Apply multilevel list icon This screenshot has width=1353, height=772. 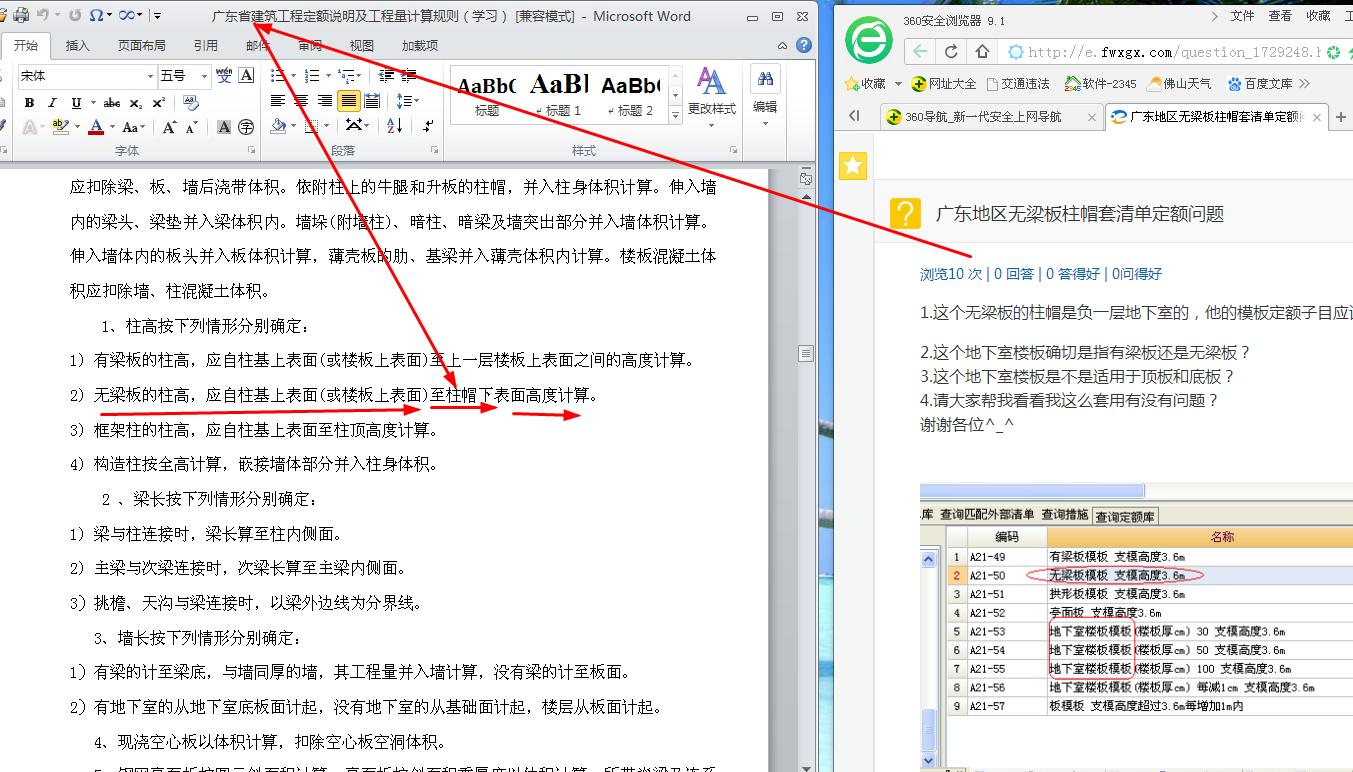click(345, 76)
